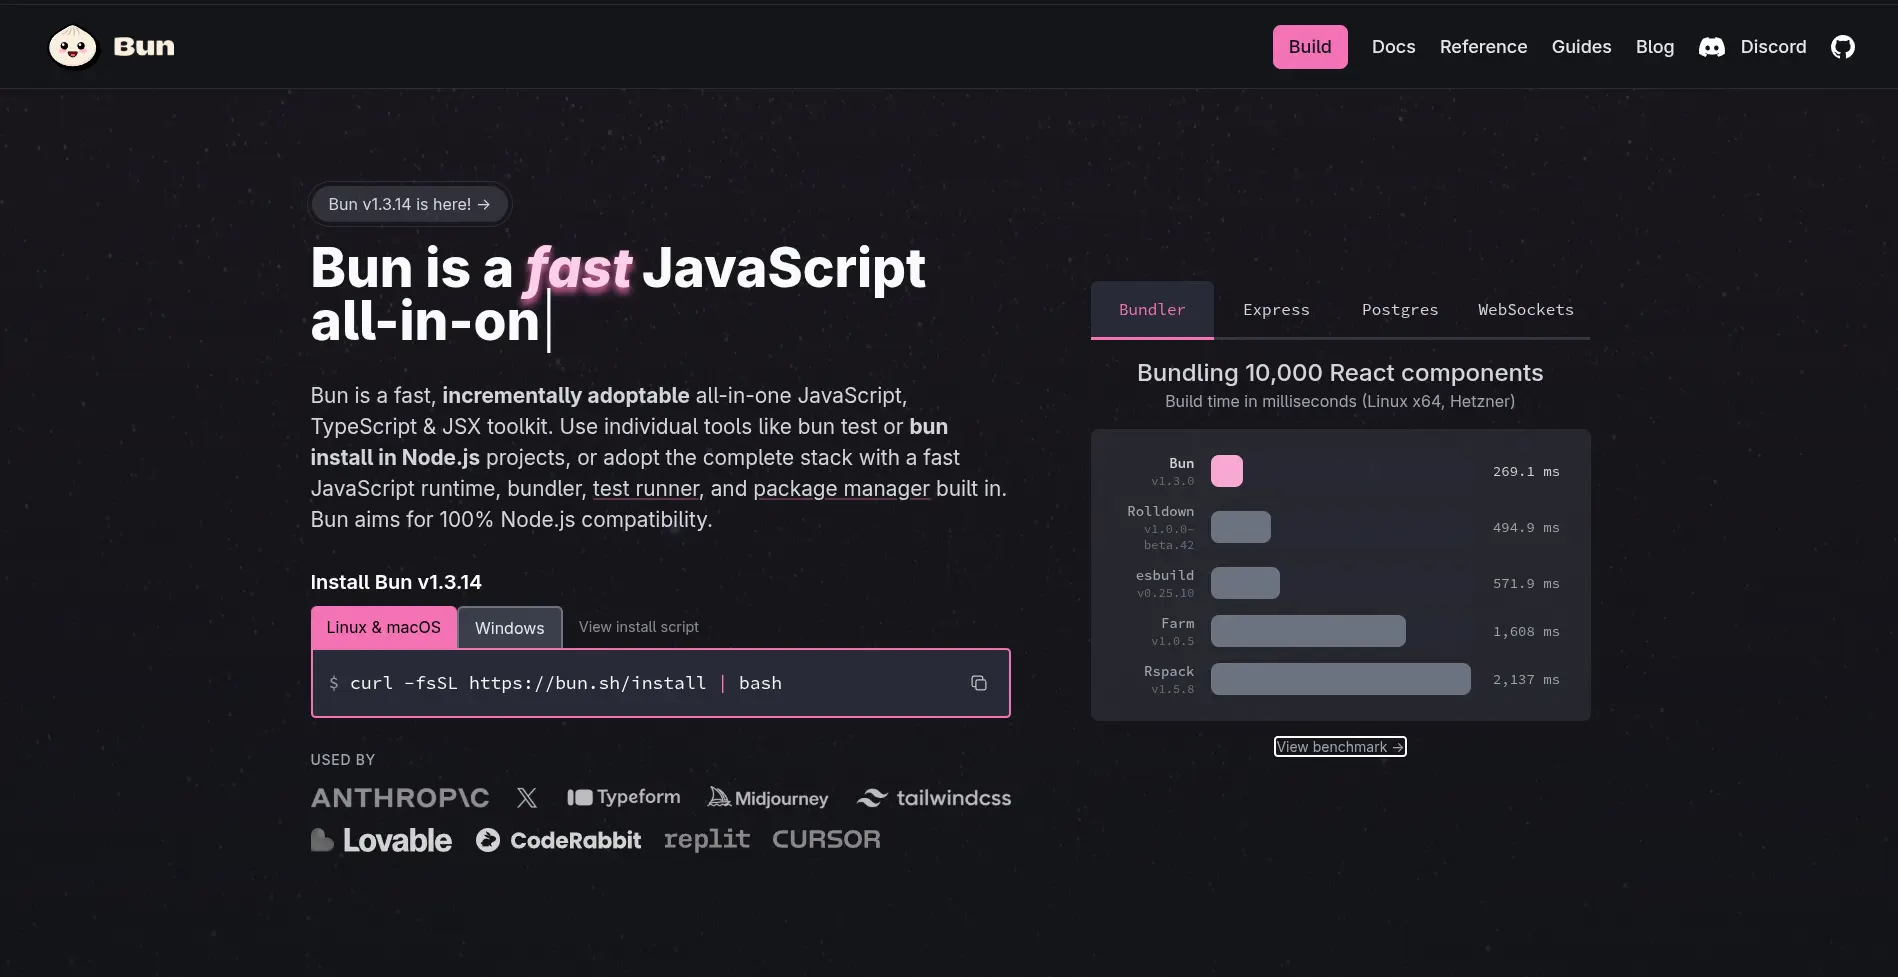Open the View benchmark link
The image size is (1898, 977).
point(1340,747)
